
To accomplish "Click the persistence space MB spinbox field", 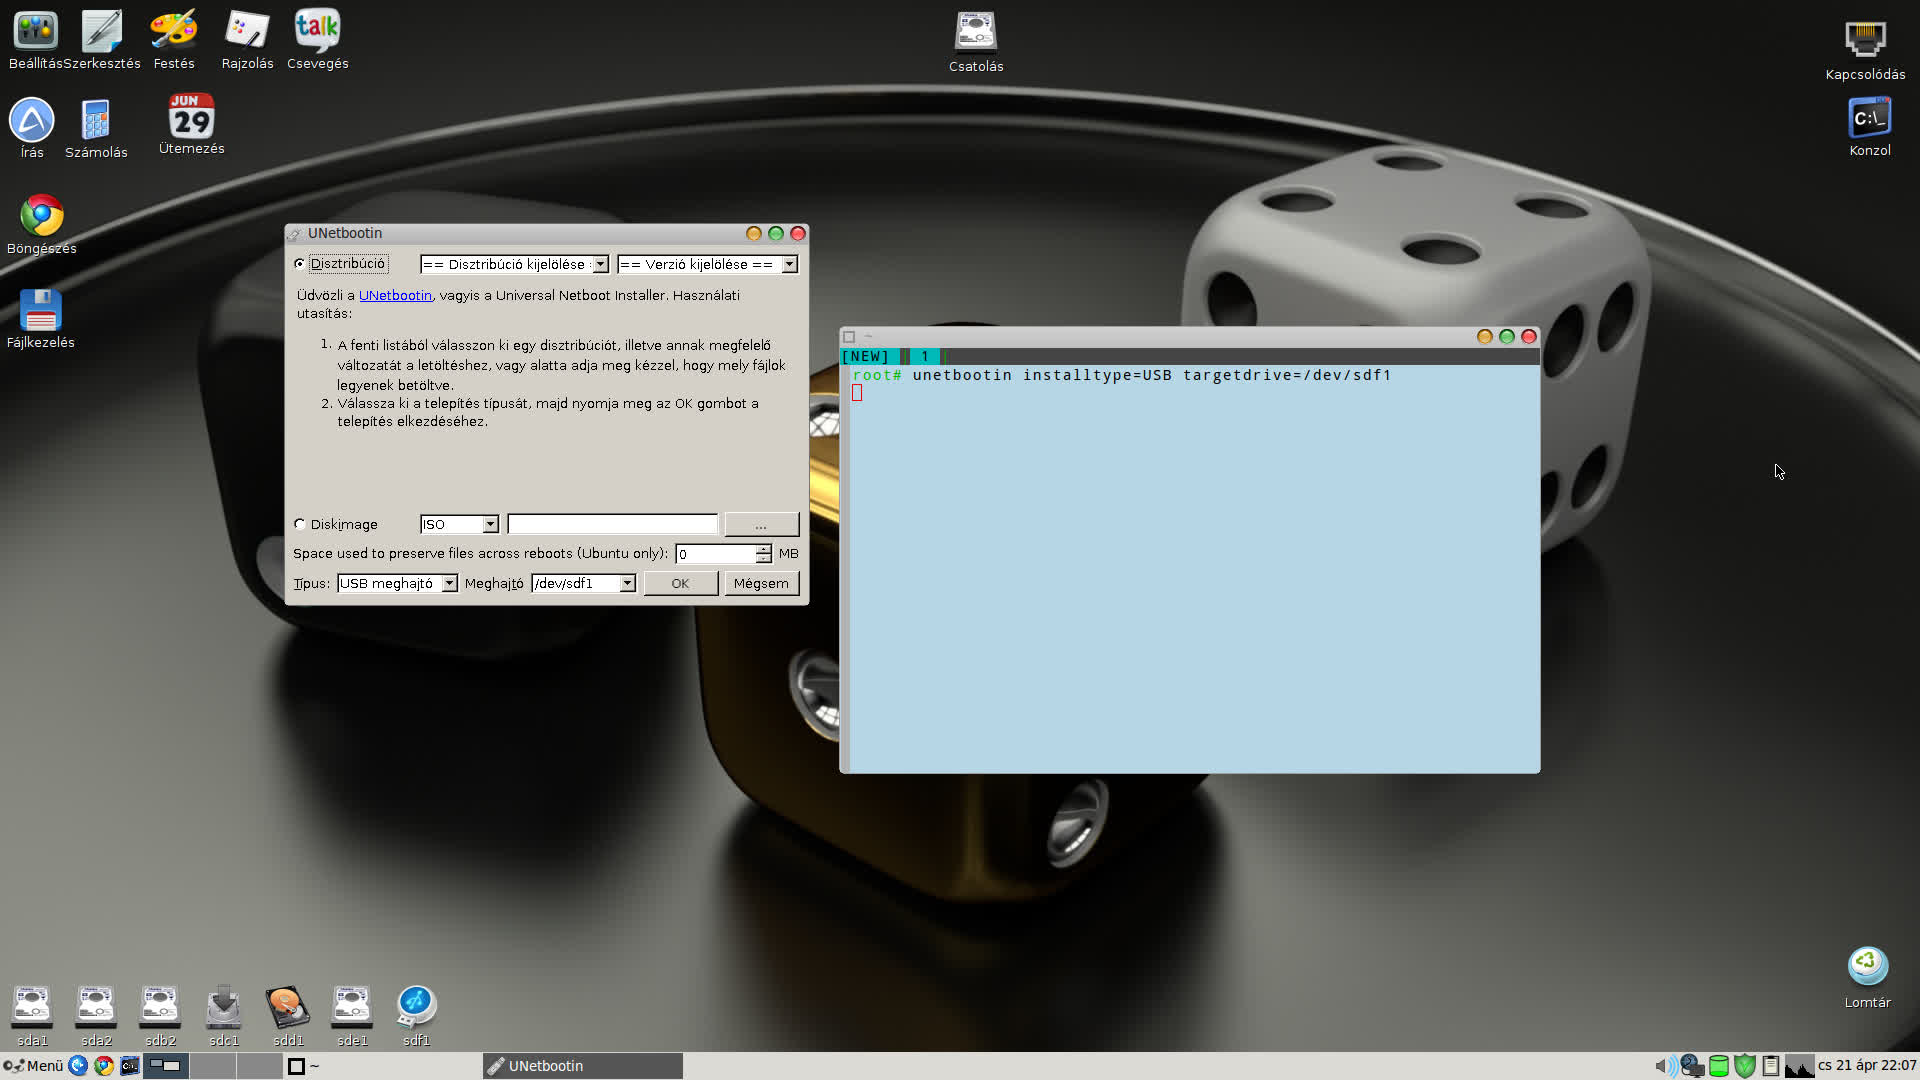I will coord(715,553).
